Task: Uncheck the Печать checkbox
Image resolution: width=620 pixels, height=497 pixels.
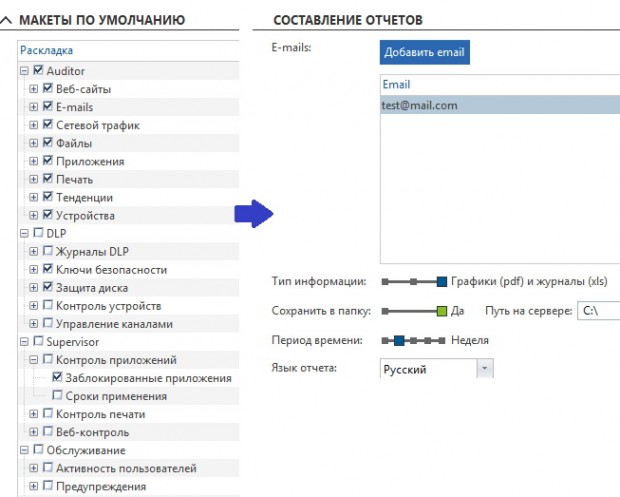Action: (x=48, y=178)
